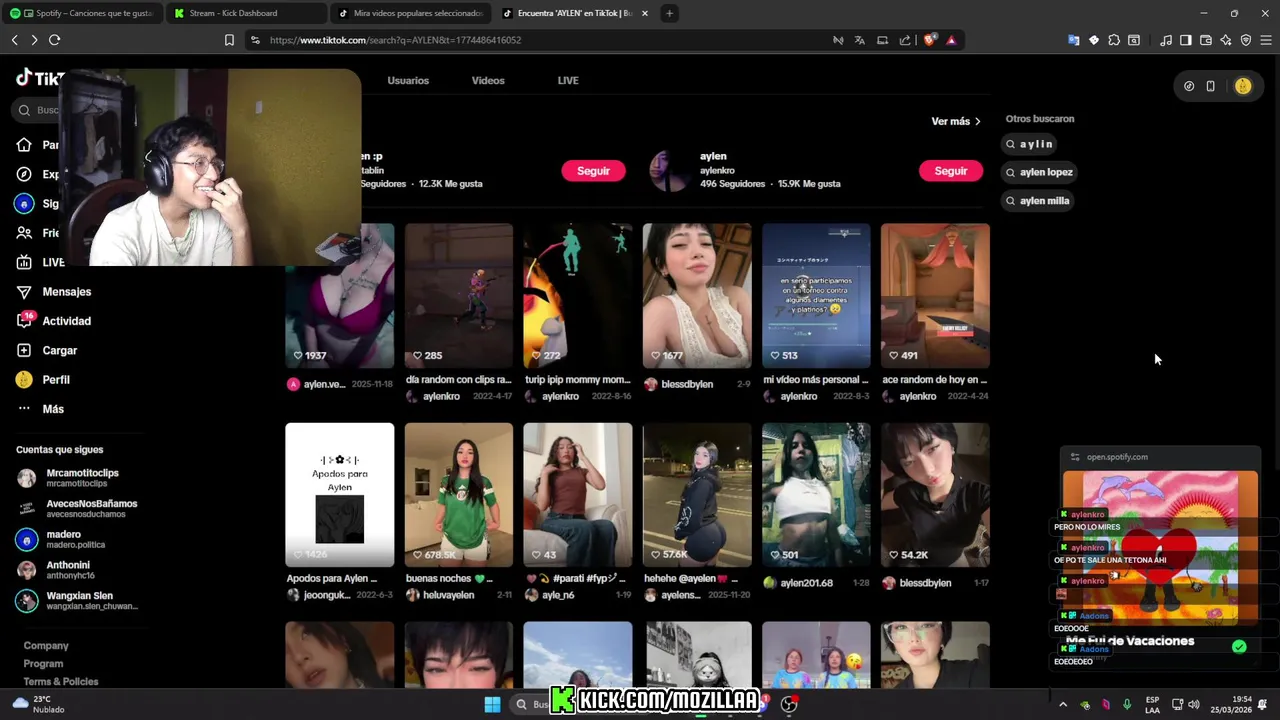
Task: Open volume control in system tray
Action: pos(1193,704)
